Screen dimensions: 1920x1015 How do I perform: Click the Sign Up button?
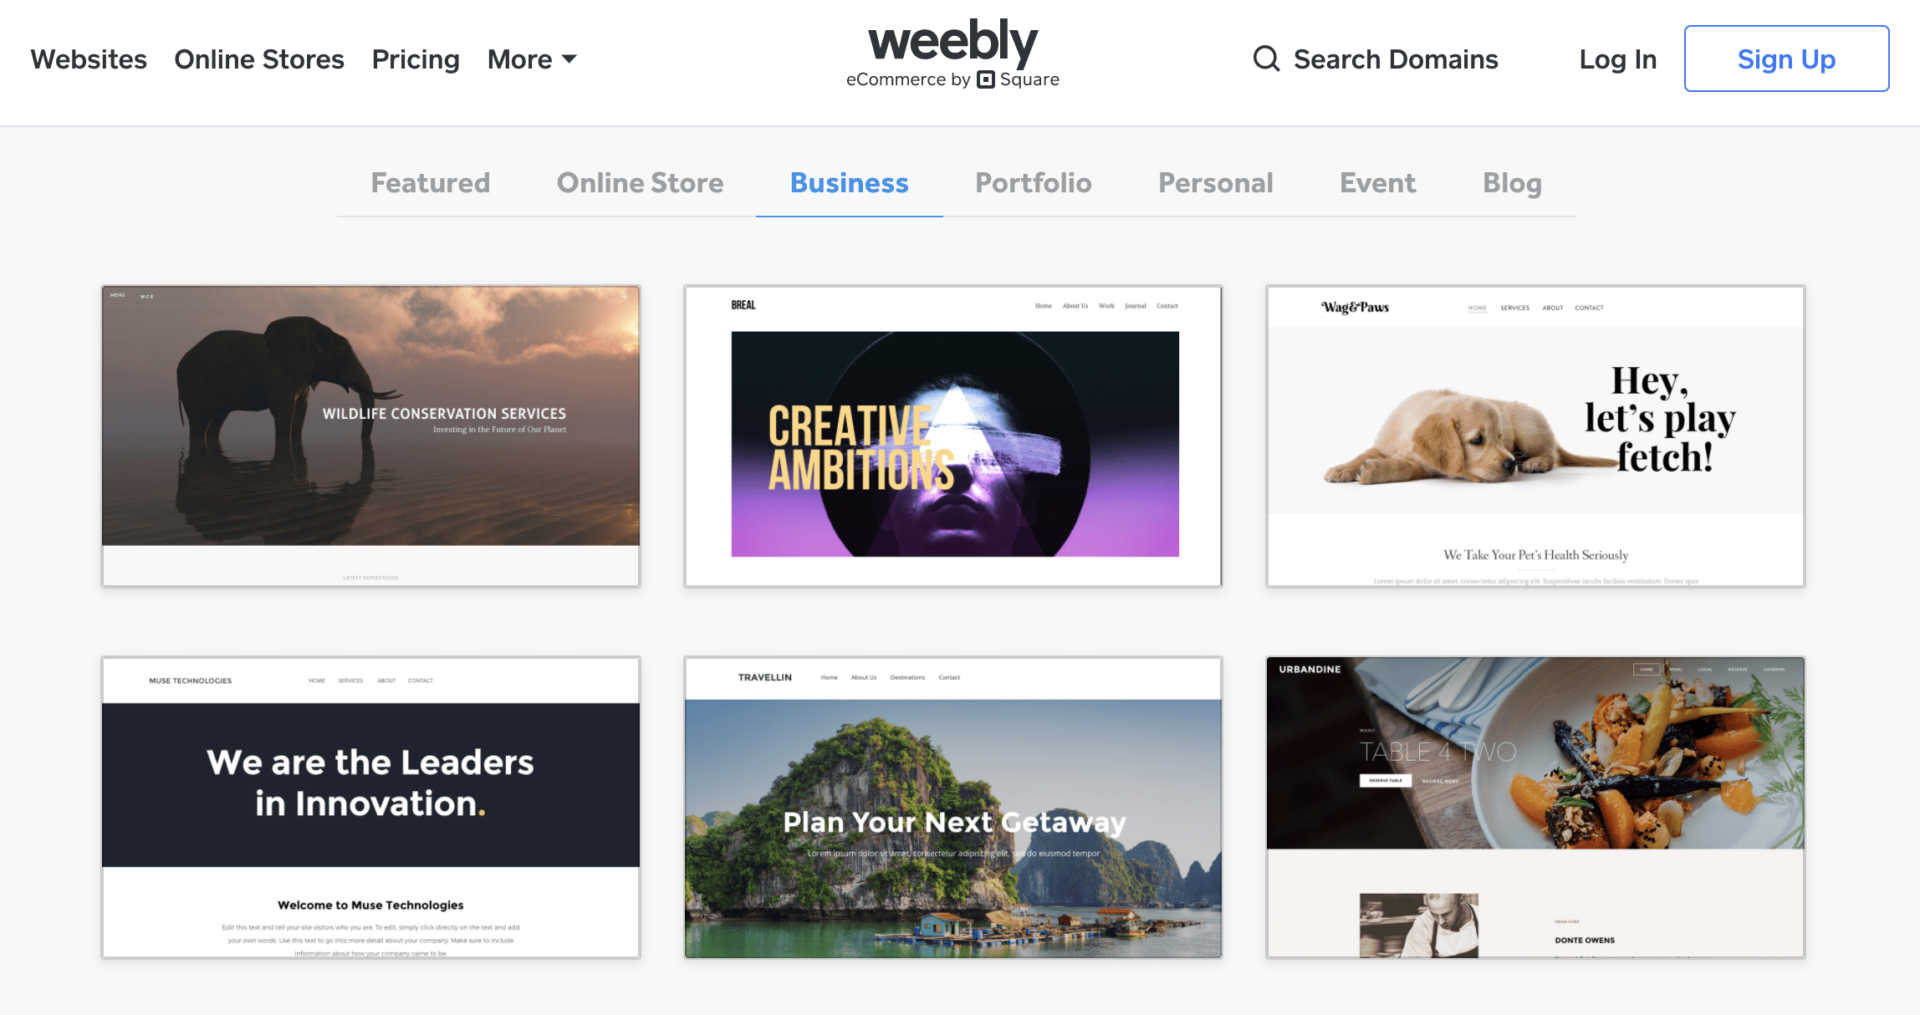pos(1786,59)
